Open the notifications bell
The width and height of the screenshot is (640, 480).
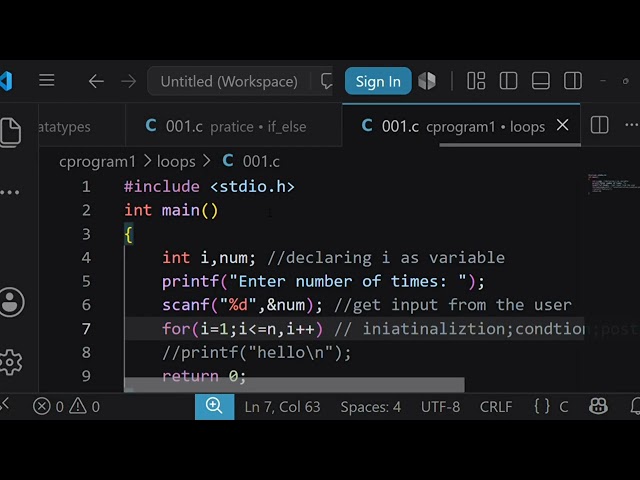click(635, 406)
